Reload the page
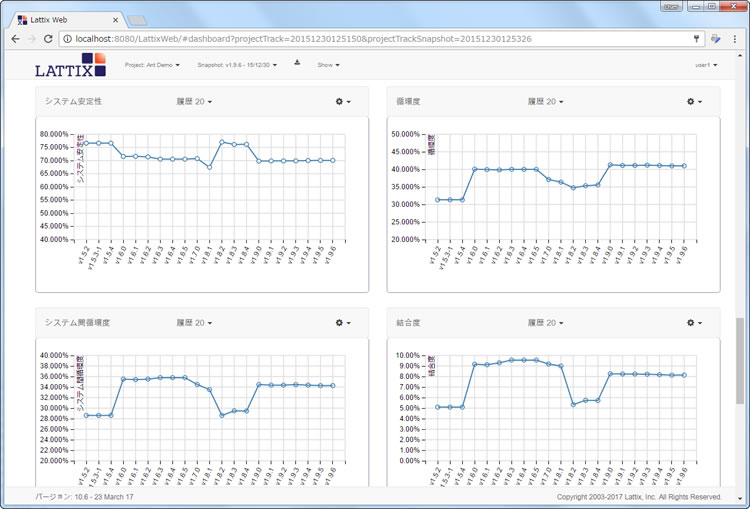This screenshot has height=509, width=750. (48, 39)
